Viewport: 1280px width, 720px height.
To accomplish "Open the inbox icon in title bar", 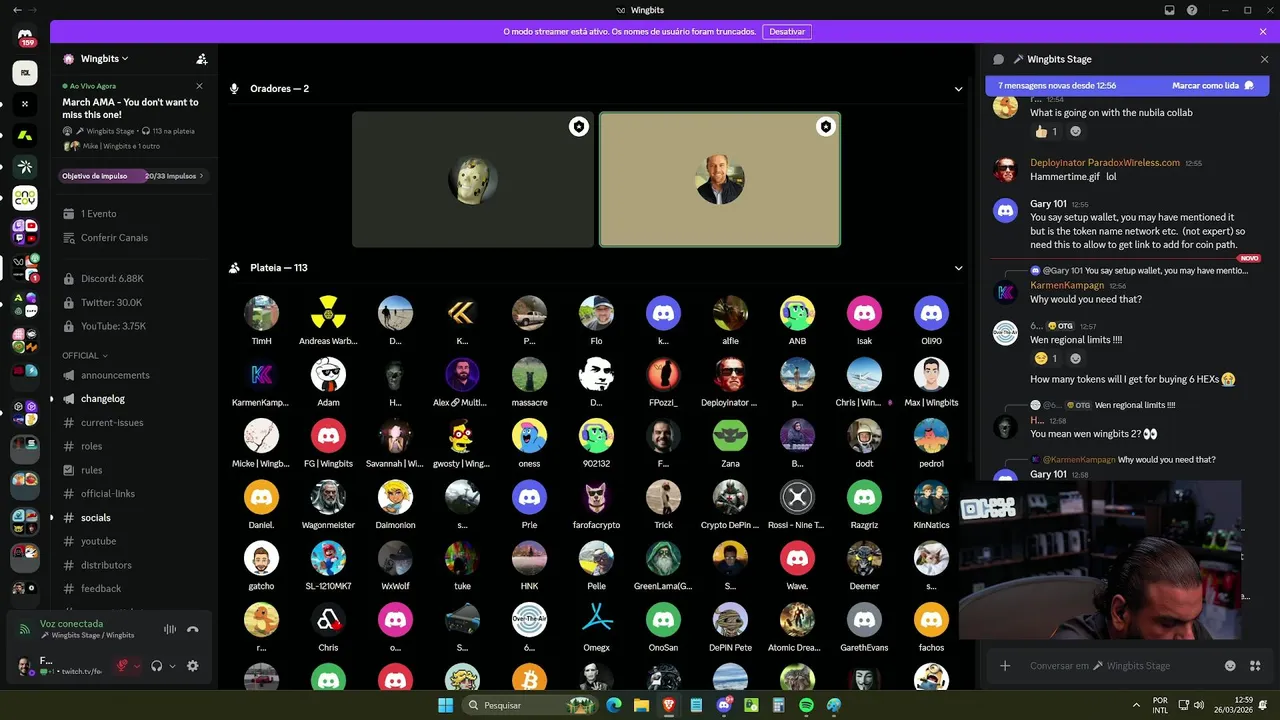I will pyautogui.click(x=1170, y=10).
